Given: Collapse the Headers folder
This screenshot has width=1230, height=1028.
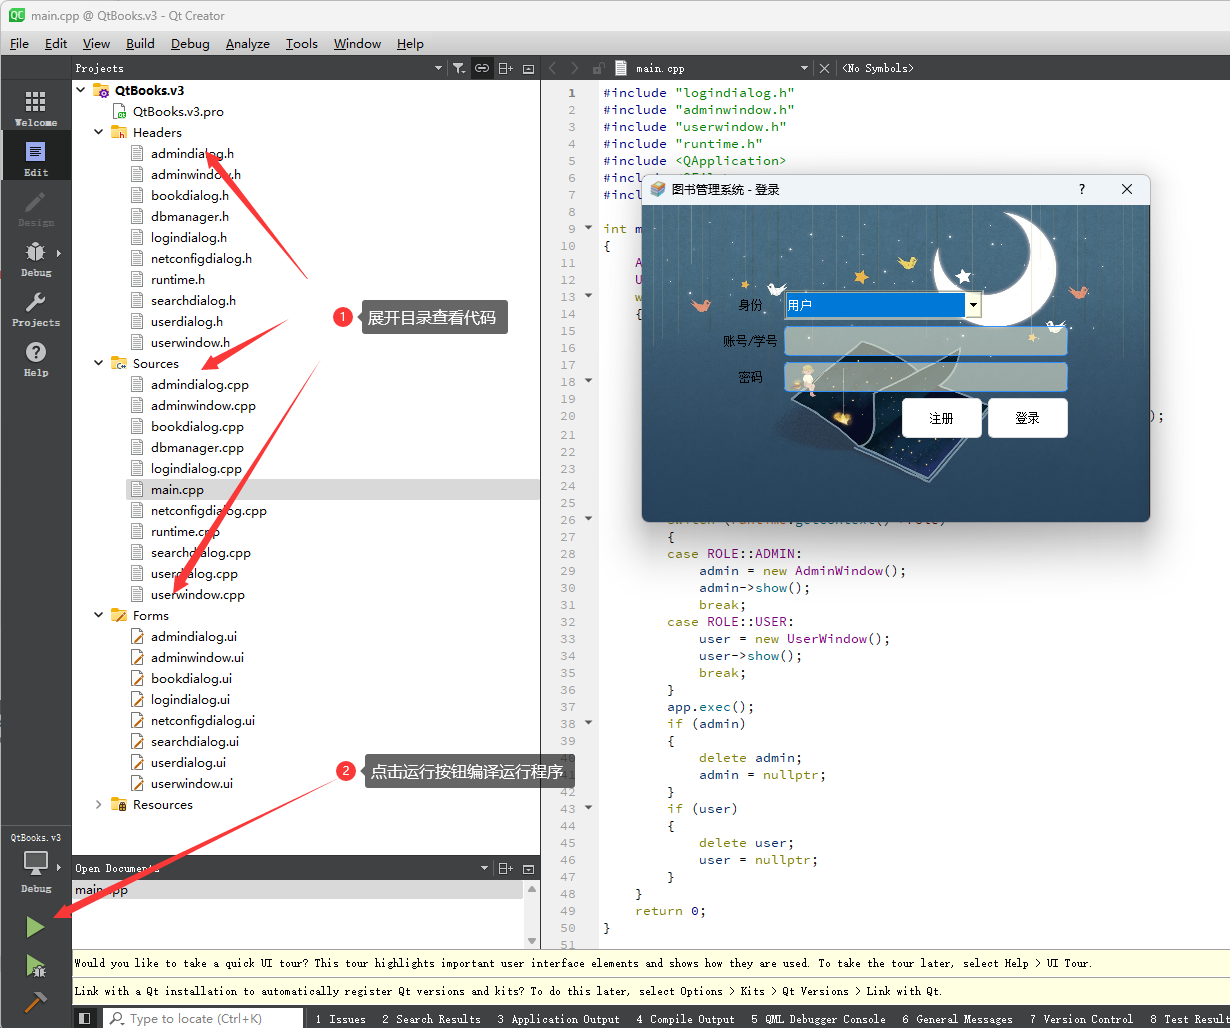Looking at the screenshot, I should click(98, 132).
